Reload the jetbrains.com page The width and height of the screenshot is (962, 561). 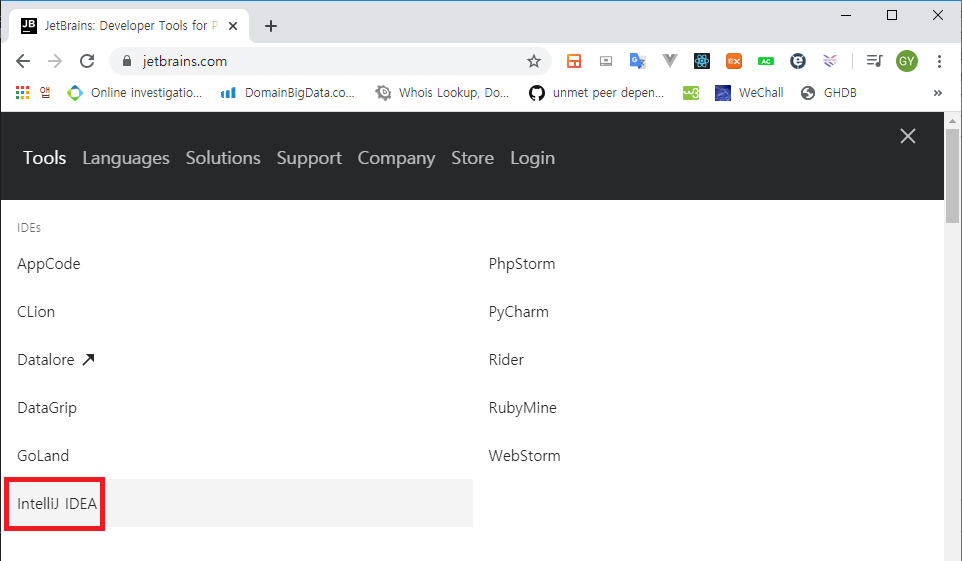(87, 61)
